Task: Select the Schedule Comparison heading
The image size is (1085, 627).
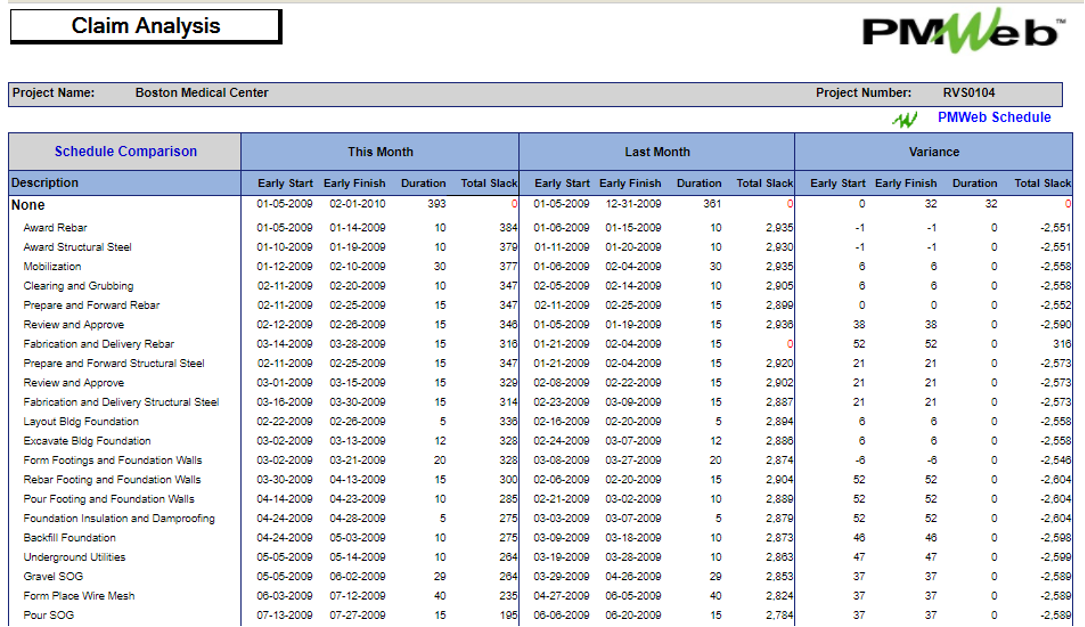Action: [125, 152]
